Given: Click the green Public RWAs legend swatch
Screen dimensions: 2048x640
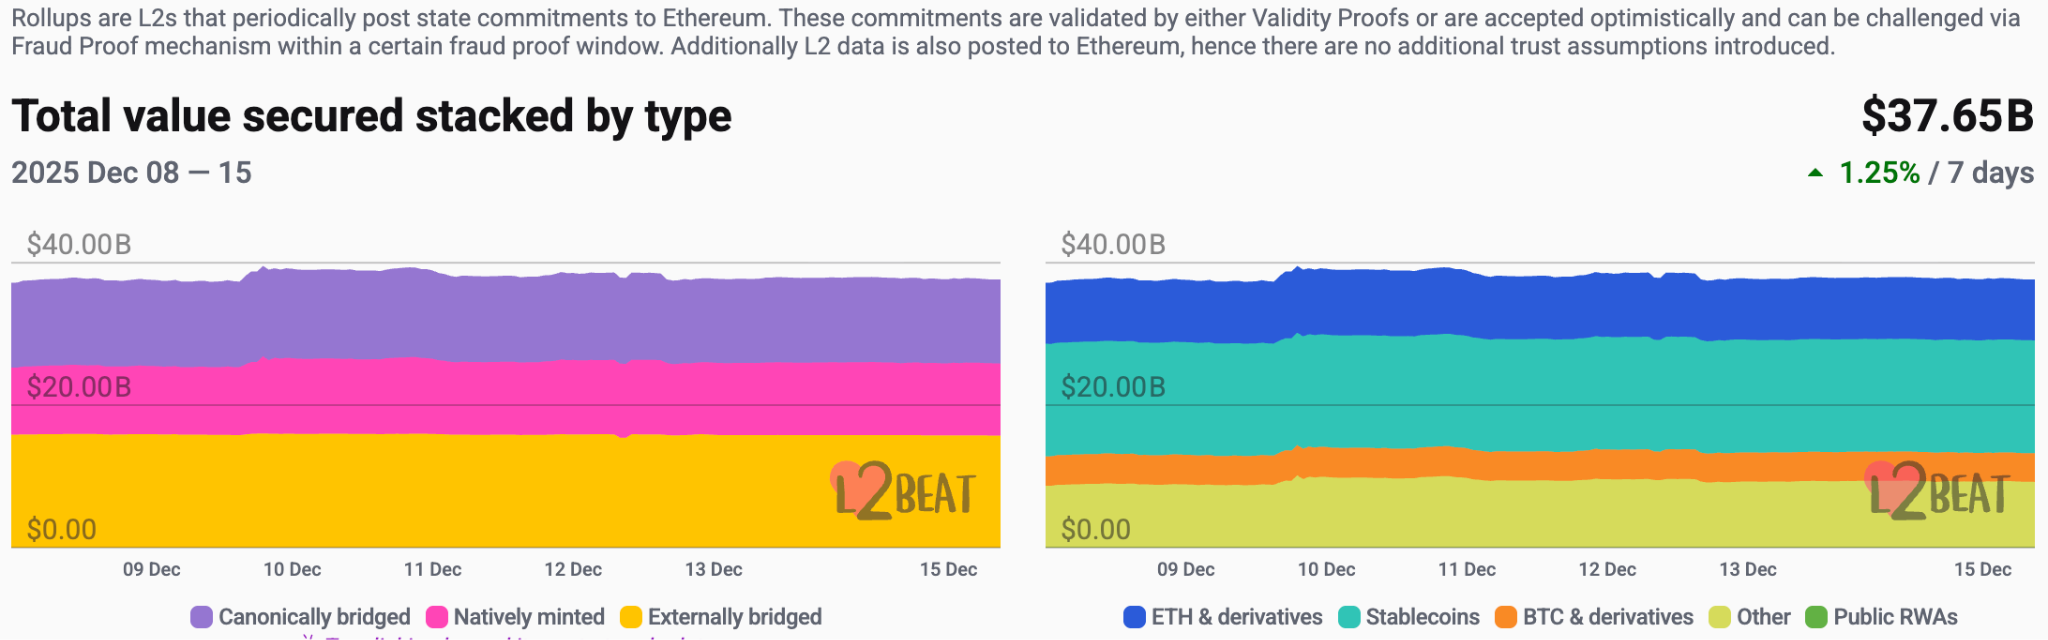Looking at the screenshot, I should click(x=1816, y=617).
